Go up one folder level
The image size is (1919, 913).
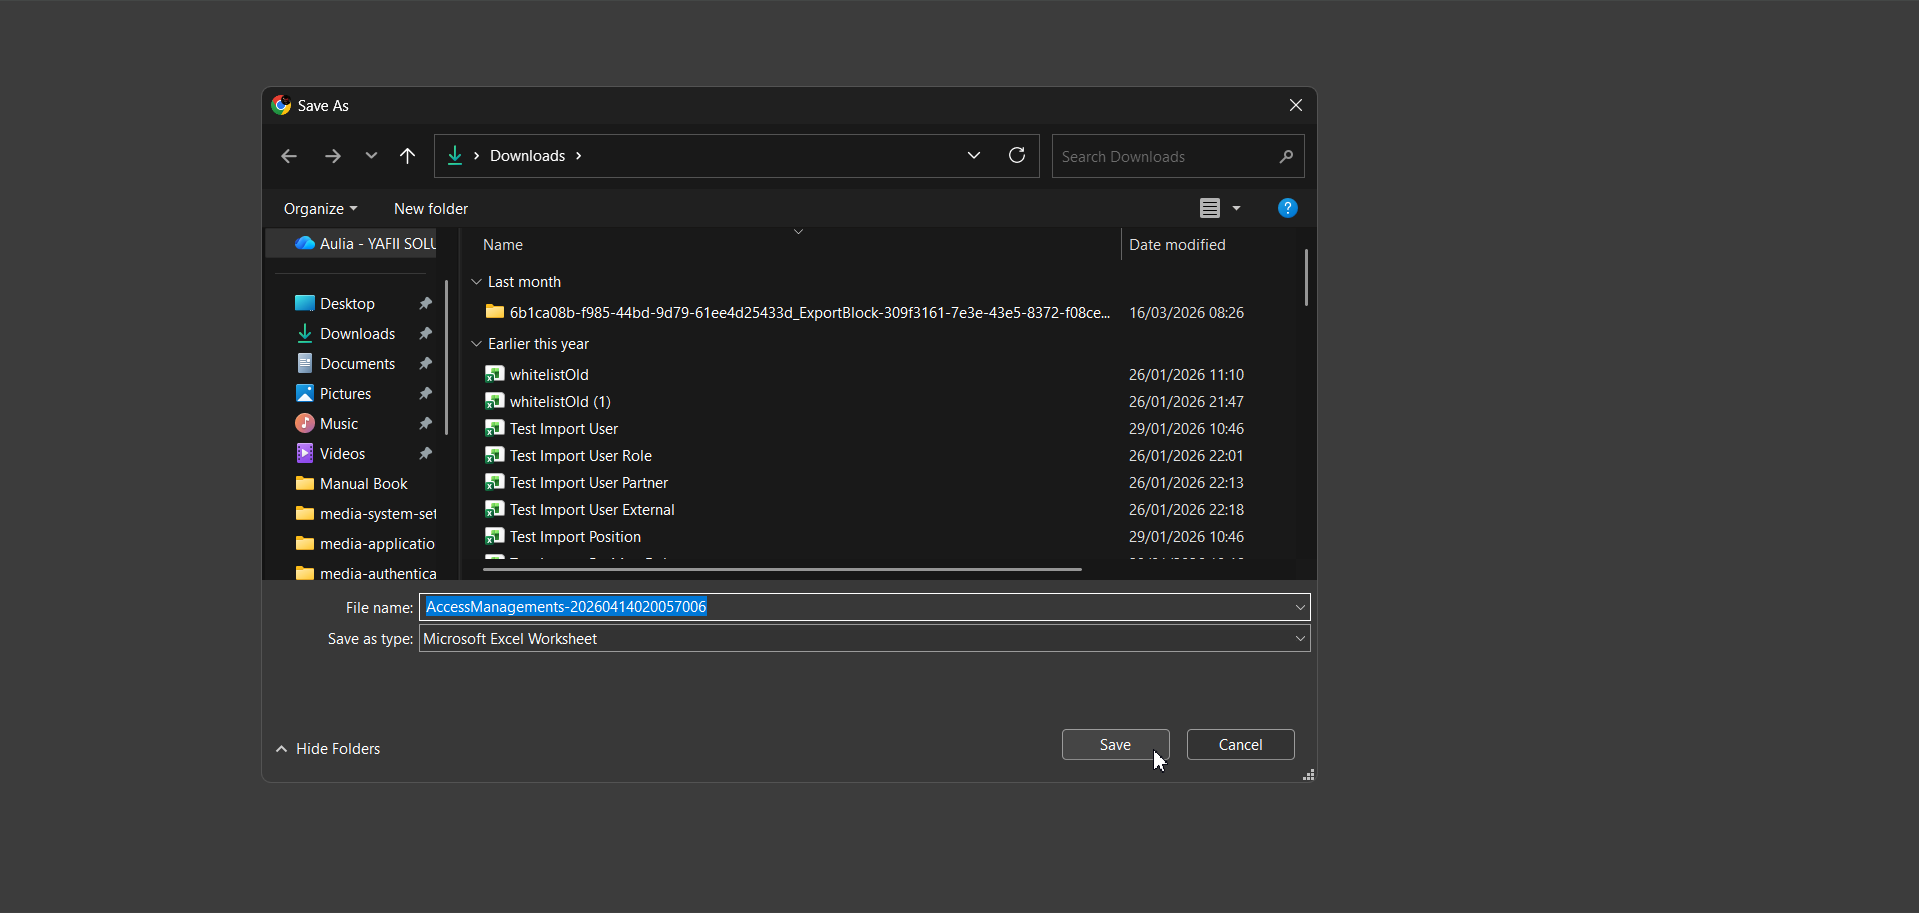point(407,156)
